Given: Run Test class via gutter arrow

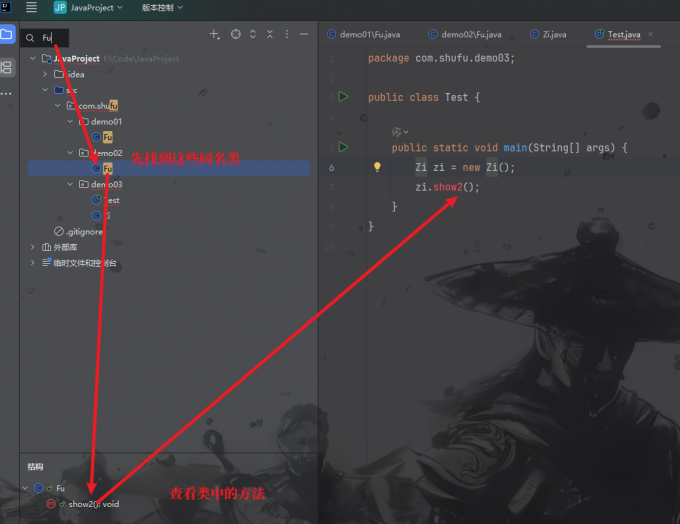Looking at the screenshot, I should [x=343, y=97].
